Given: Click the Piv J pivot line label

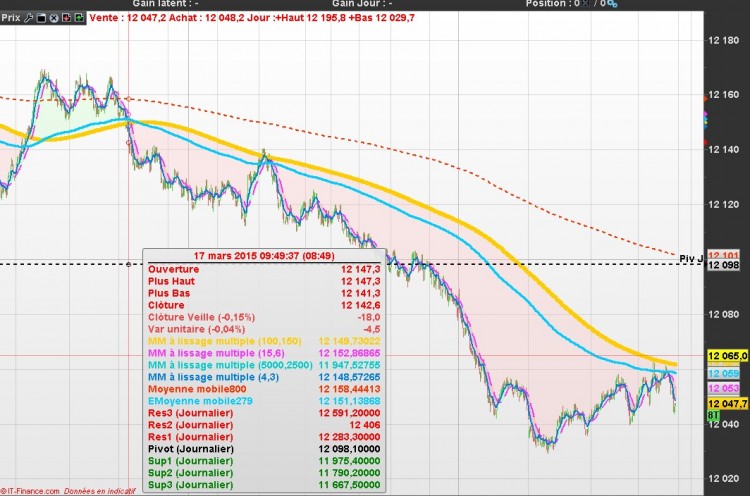Looking at the screenshot, I should coord(691,259).
